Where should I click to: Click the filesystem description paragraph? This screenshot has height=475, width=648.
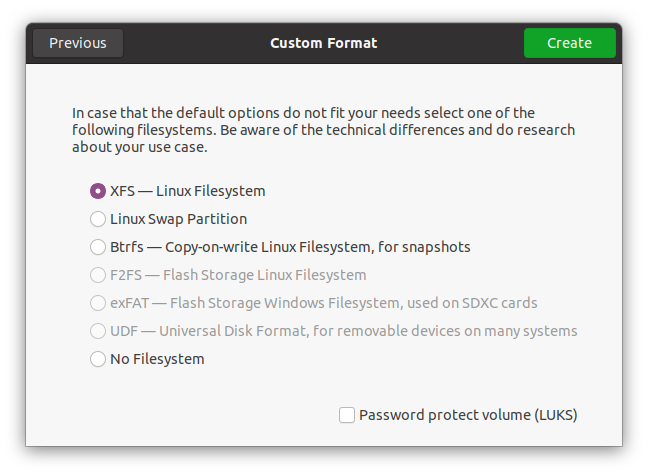[323, 130]
